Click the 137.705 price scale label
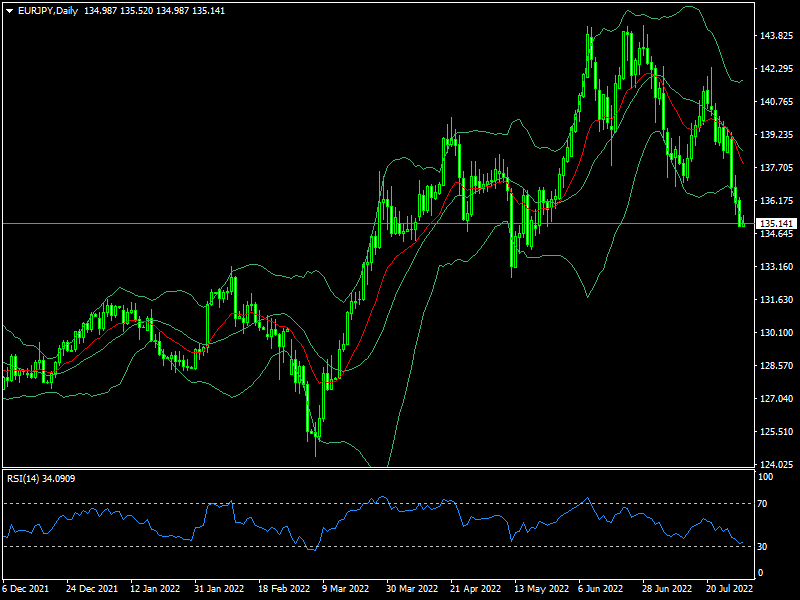The height and width of the screenshot is (600, 800). 777,168
